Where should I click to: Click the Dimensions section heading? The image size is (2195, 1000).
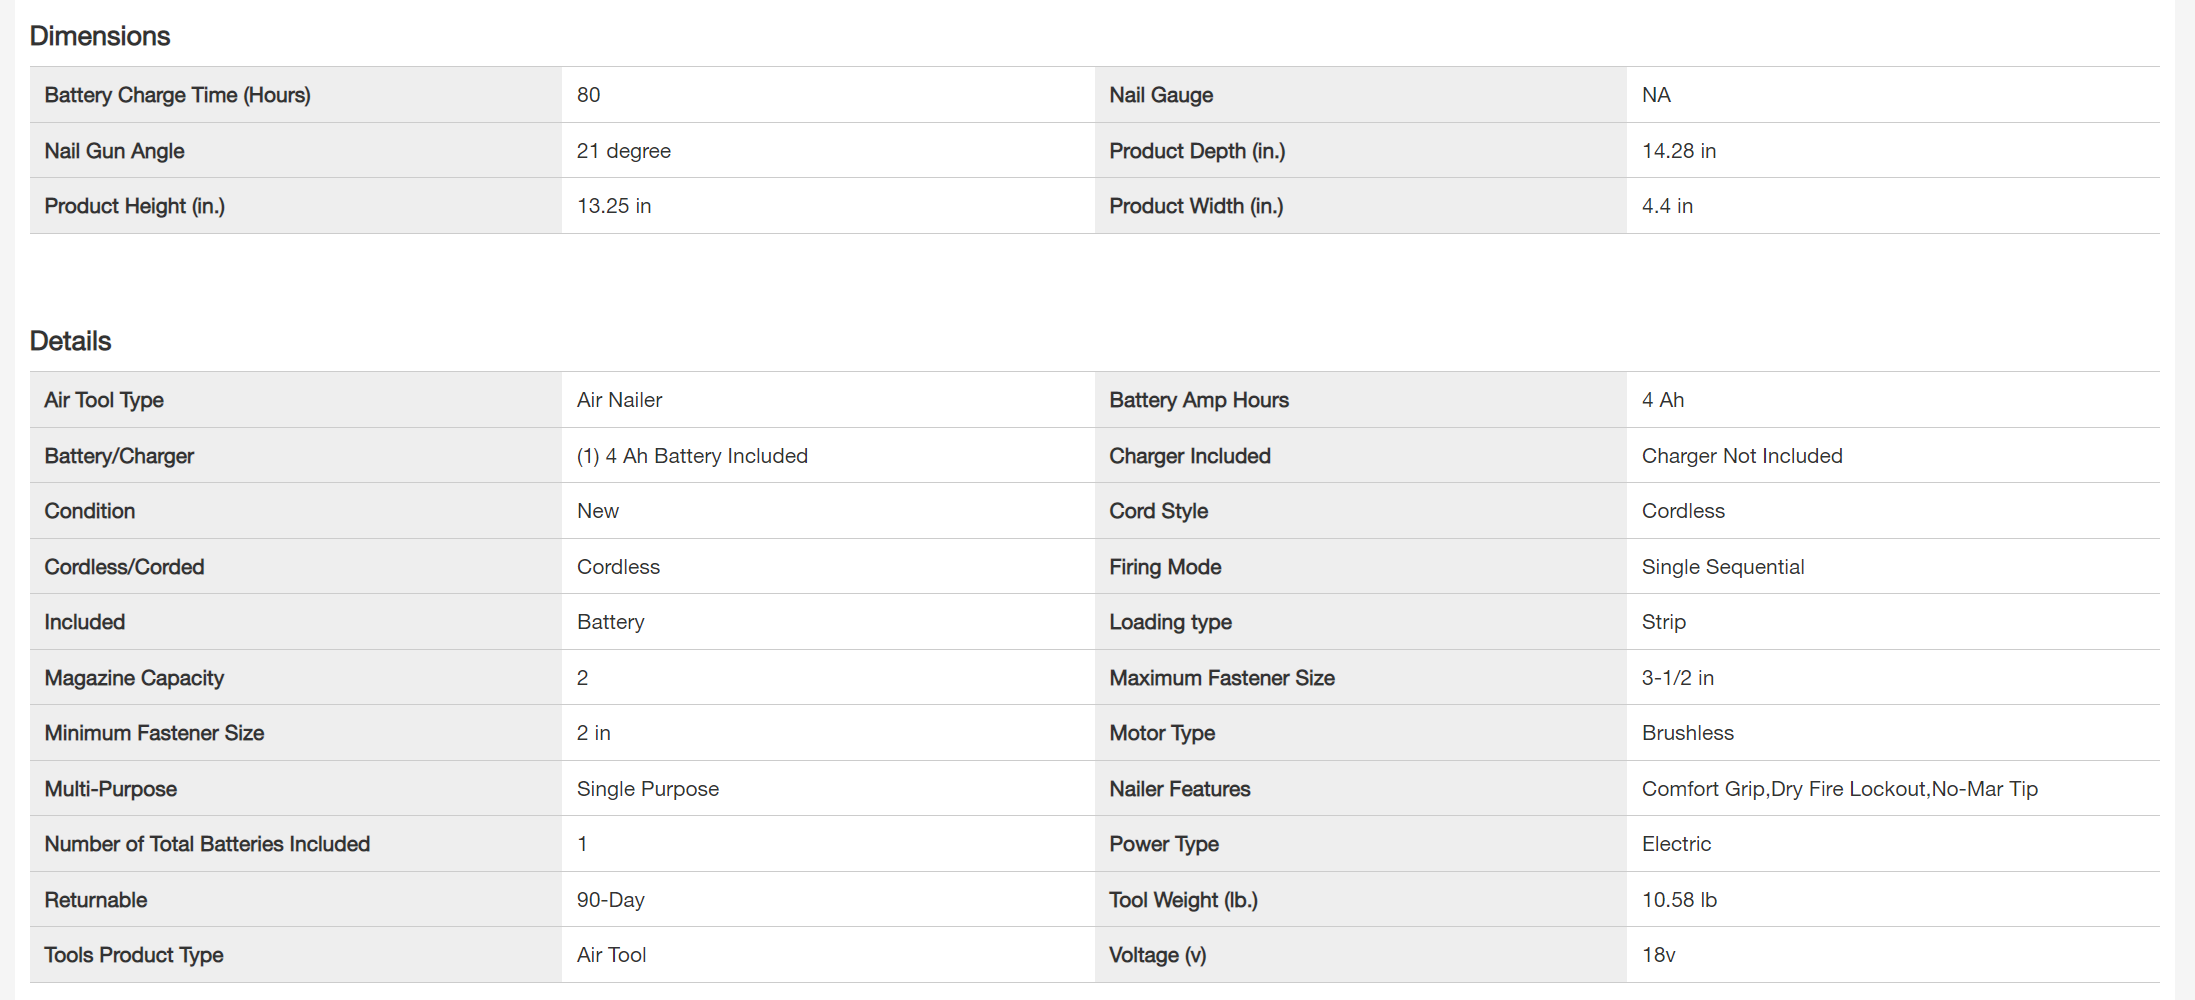100,36
